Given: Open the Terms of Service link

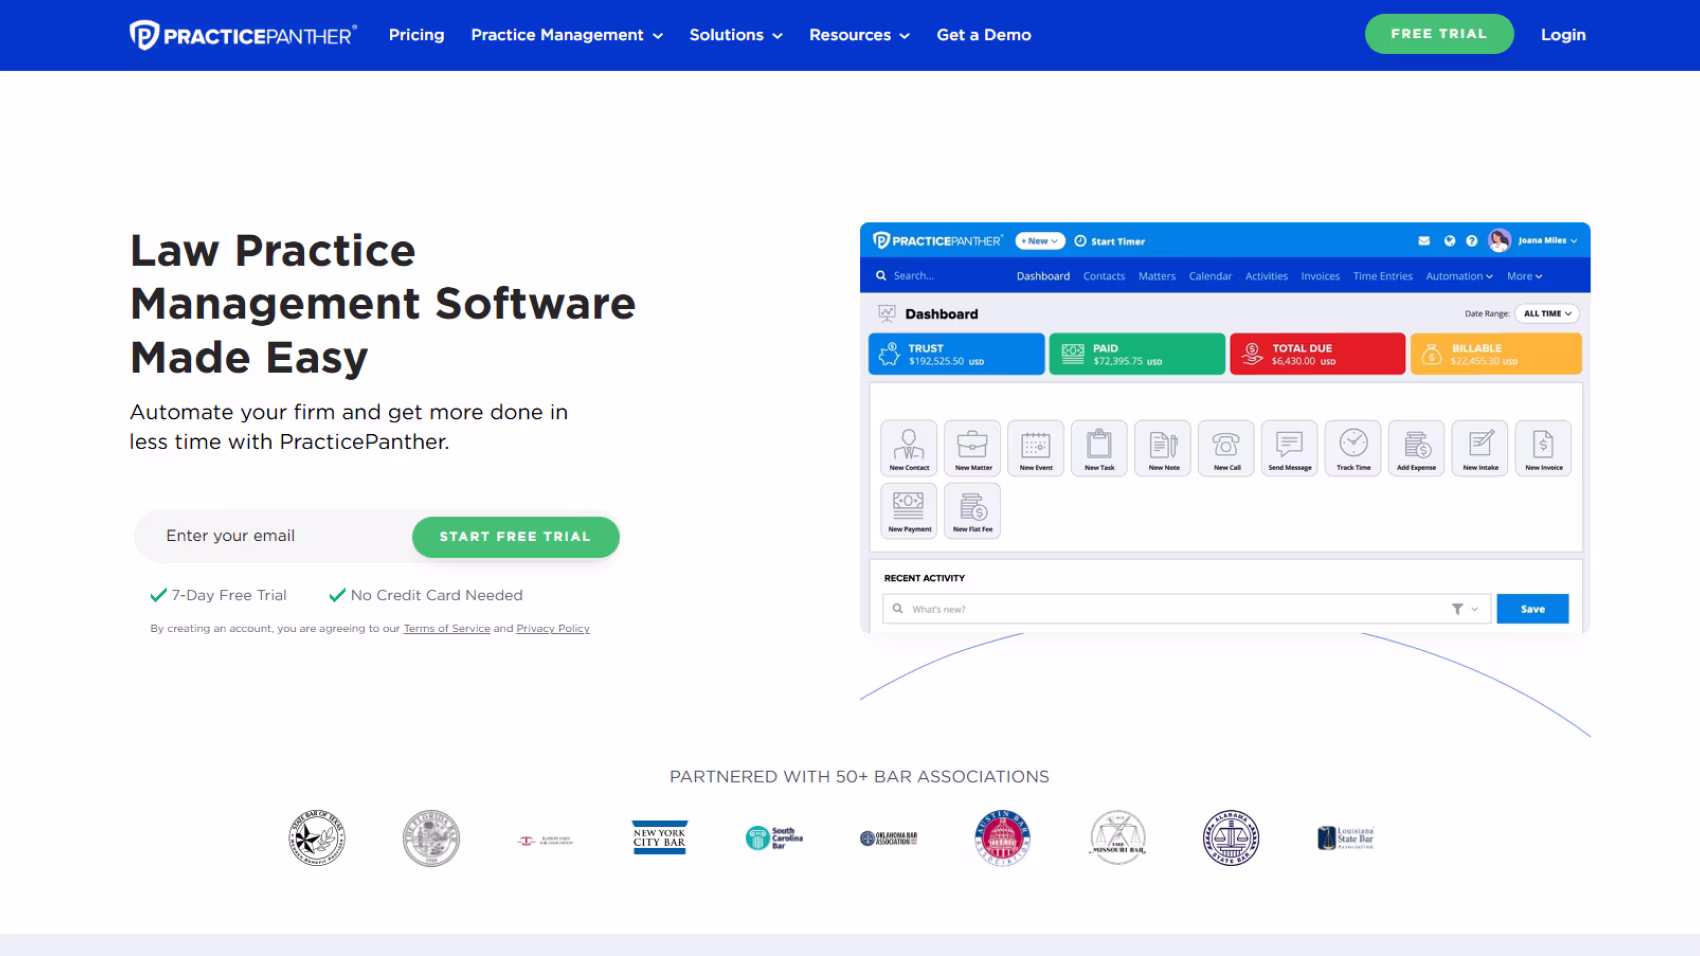Looking at the screenshot, I should click(447, 629).
